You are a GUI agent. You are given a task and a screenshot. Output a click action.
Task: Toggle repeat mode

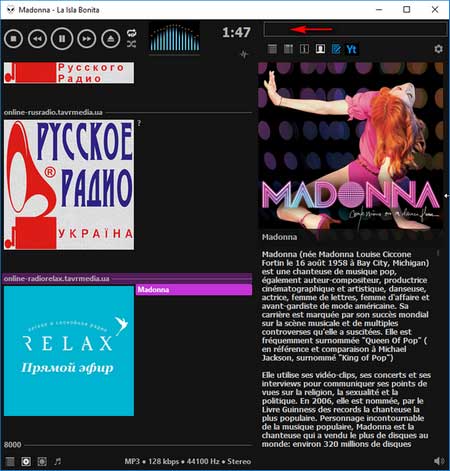click(131, 33)
